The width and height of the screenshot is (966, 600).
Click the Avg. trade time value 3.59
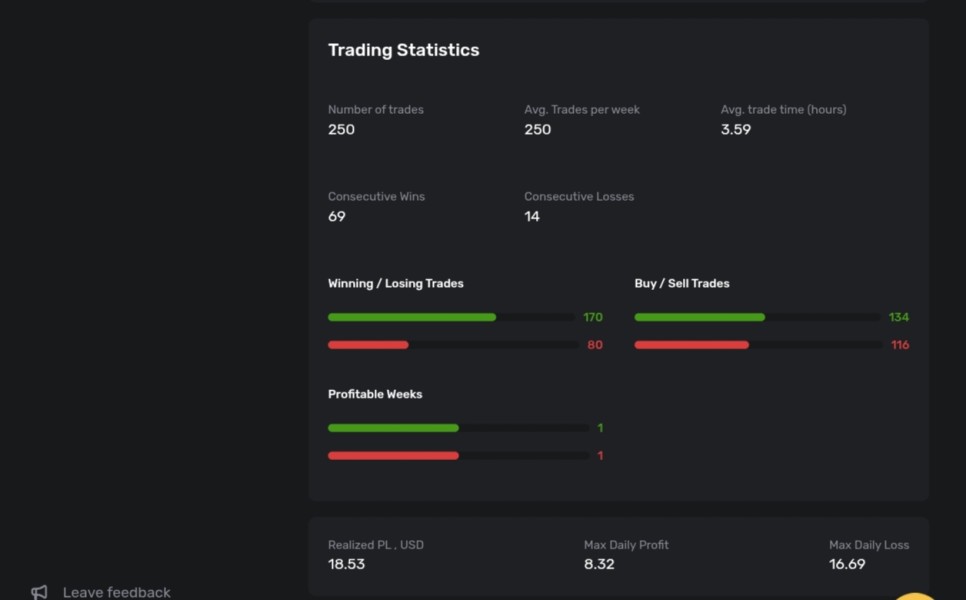[735, 129]
